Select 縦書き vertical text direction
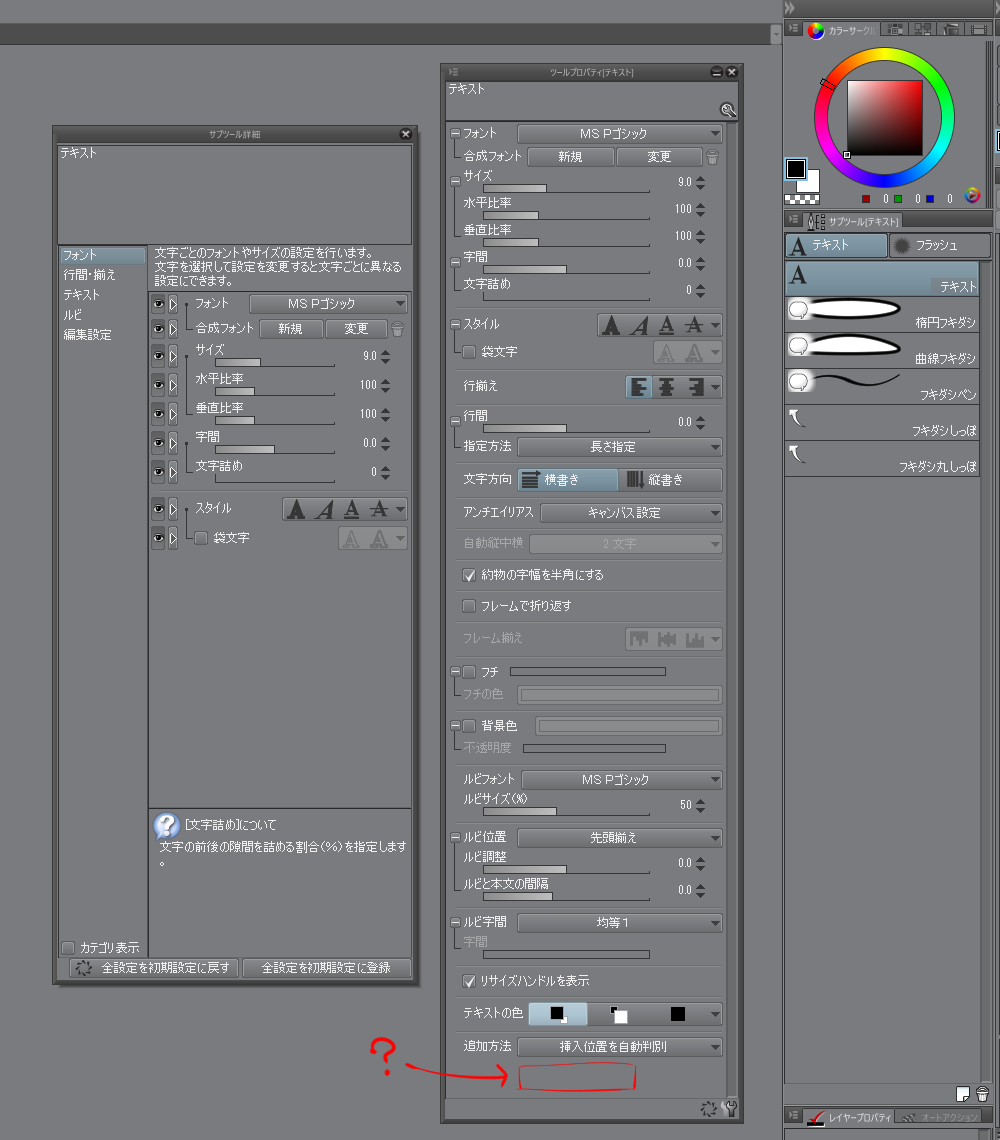 (x=669, y=480)
